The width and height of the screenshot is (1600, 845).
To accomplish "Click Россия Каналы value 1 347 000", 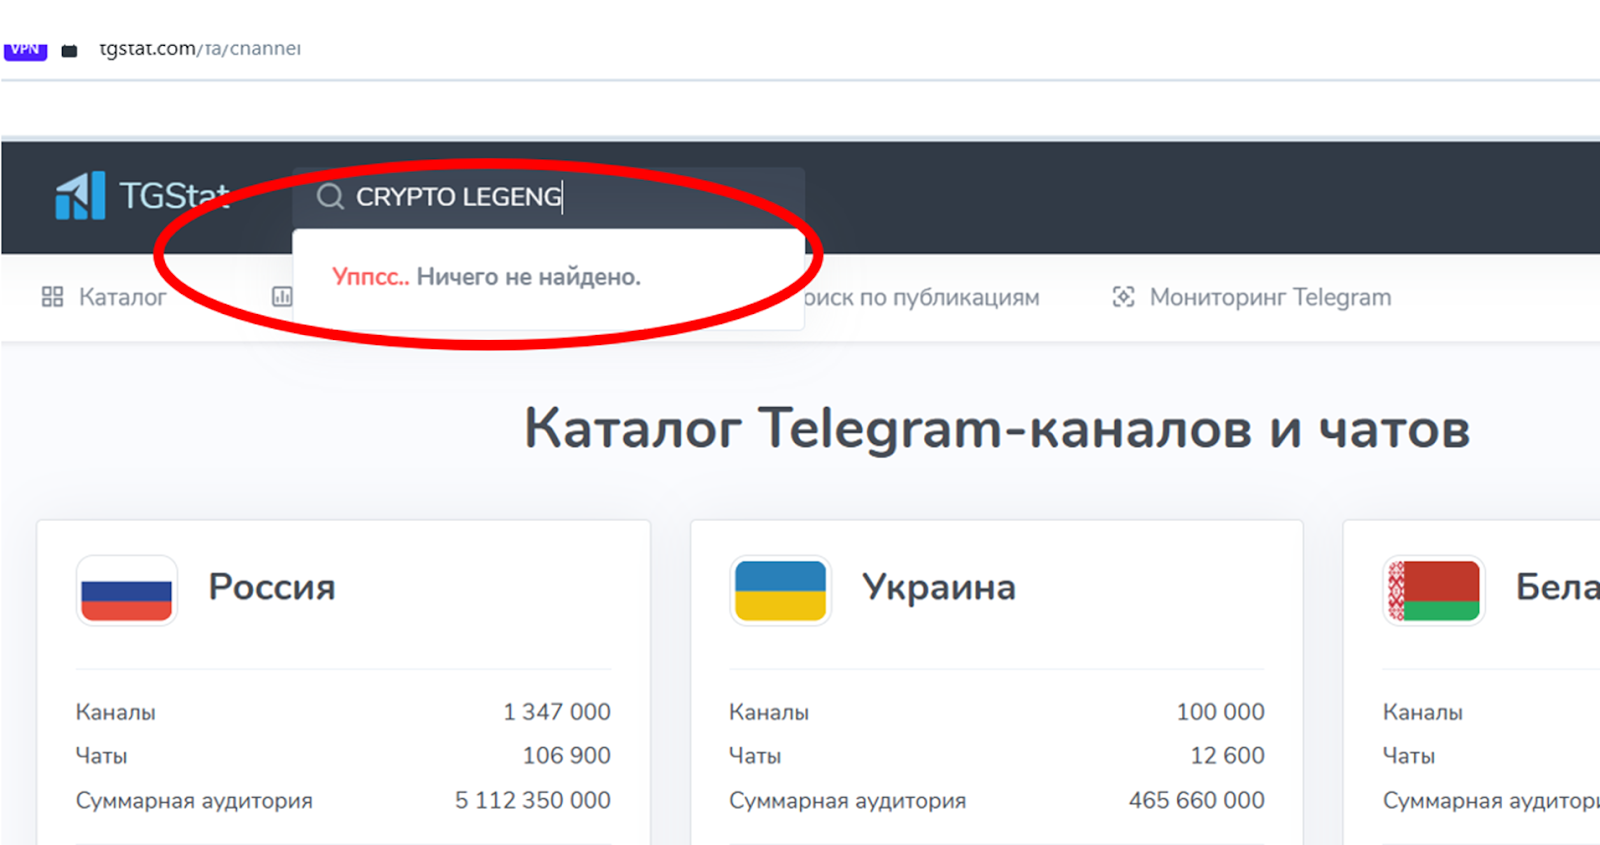I will click(556, 712).
